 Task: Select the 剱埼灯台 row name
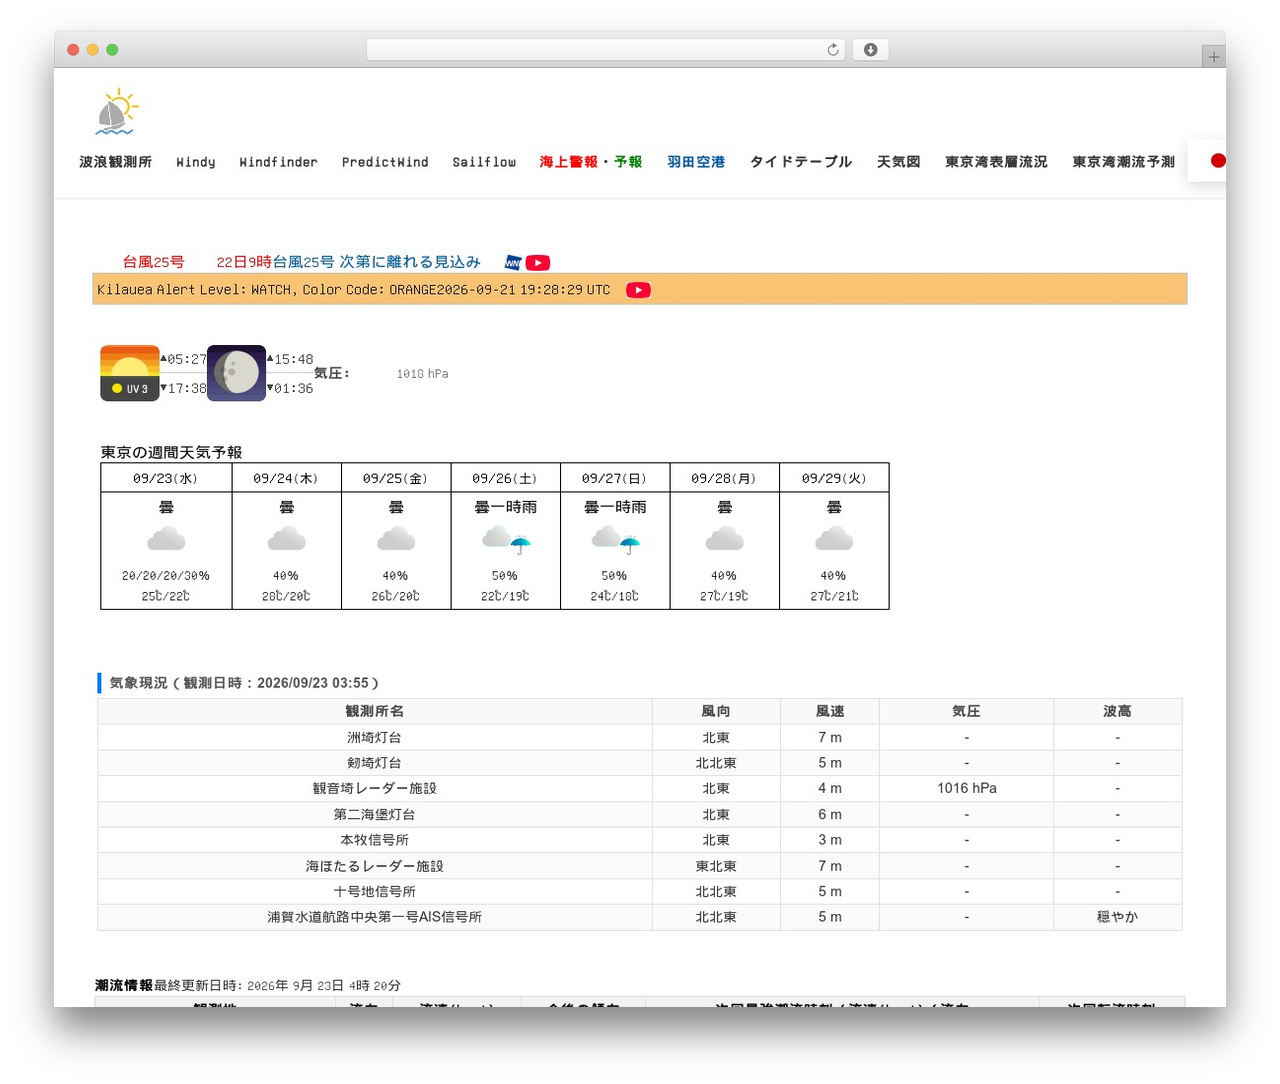coord(374,763)
